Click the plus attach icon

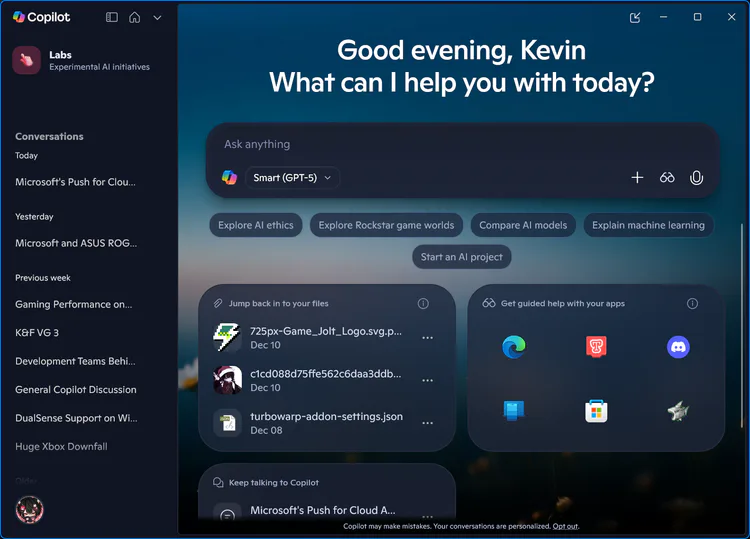[x=637, y=178]
